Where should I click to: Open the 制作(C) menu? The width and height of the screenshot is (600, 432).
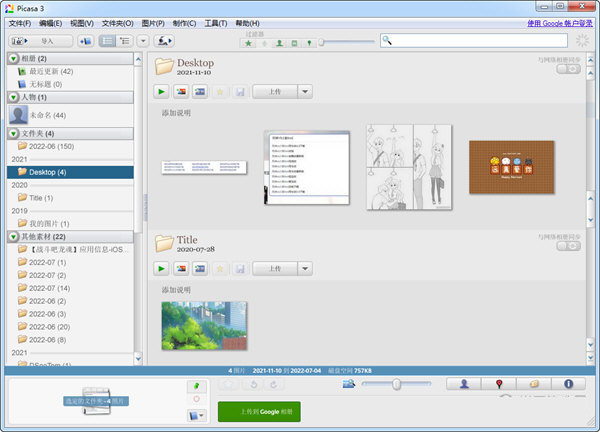point(184,22)
